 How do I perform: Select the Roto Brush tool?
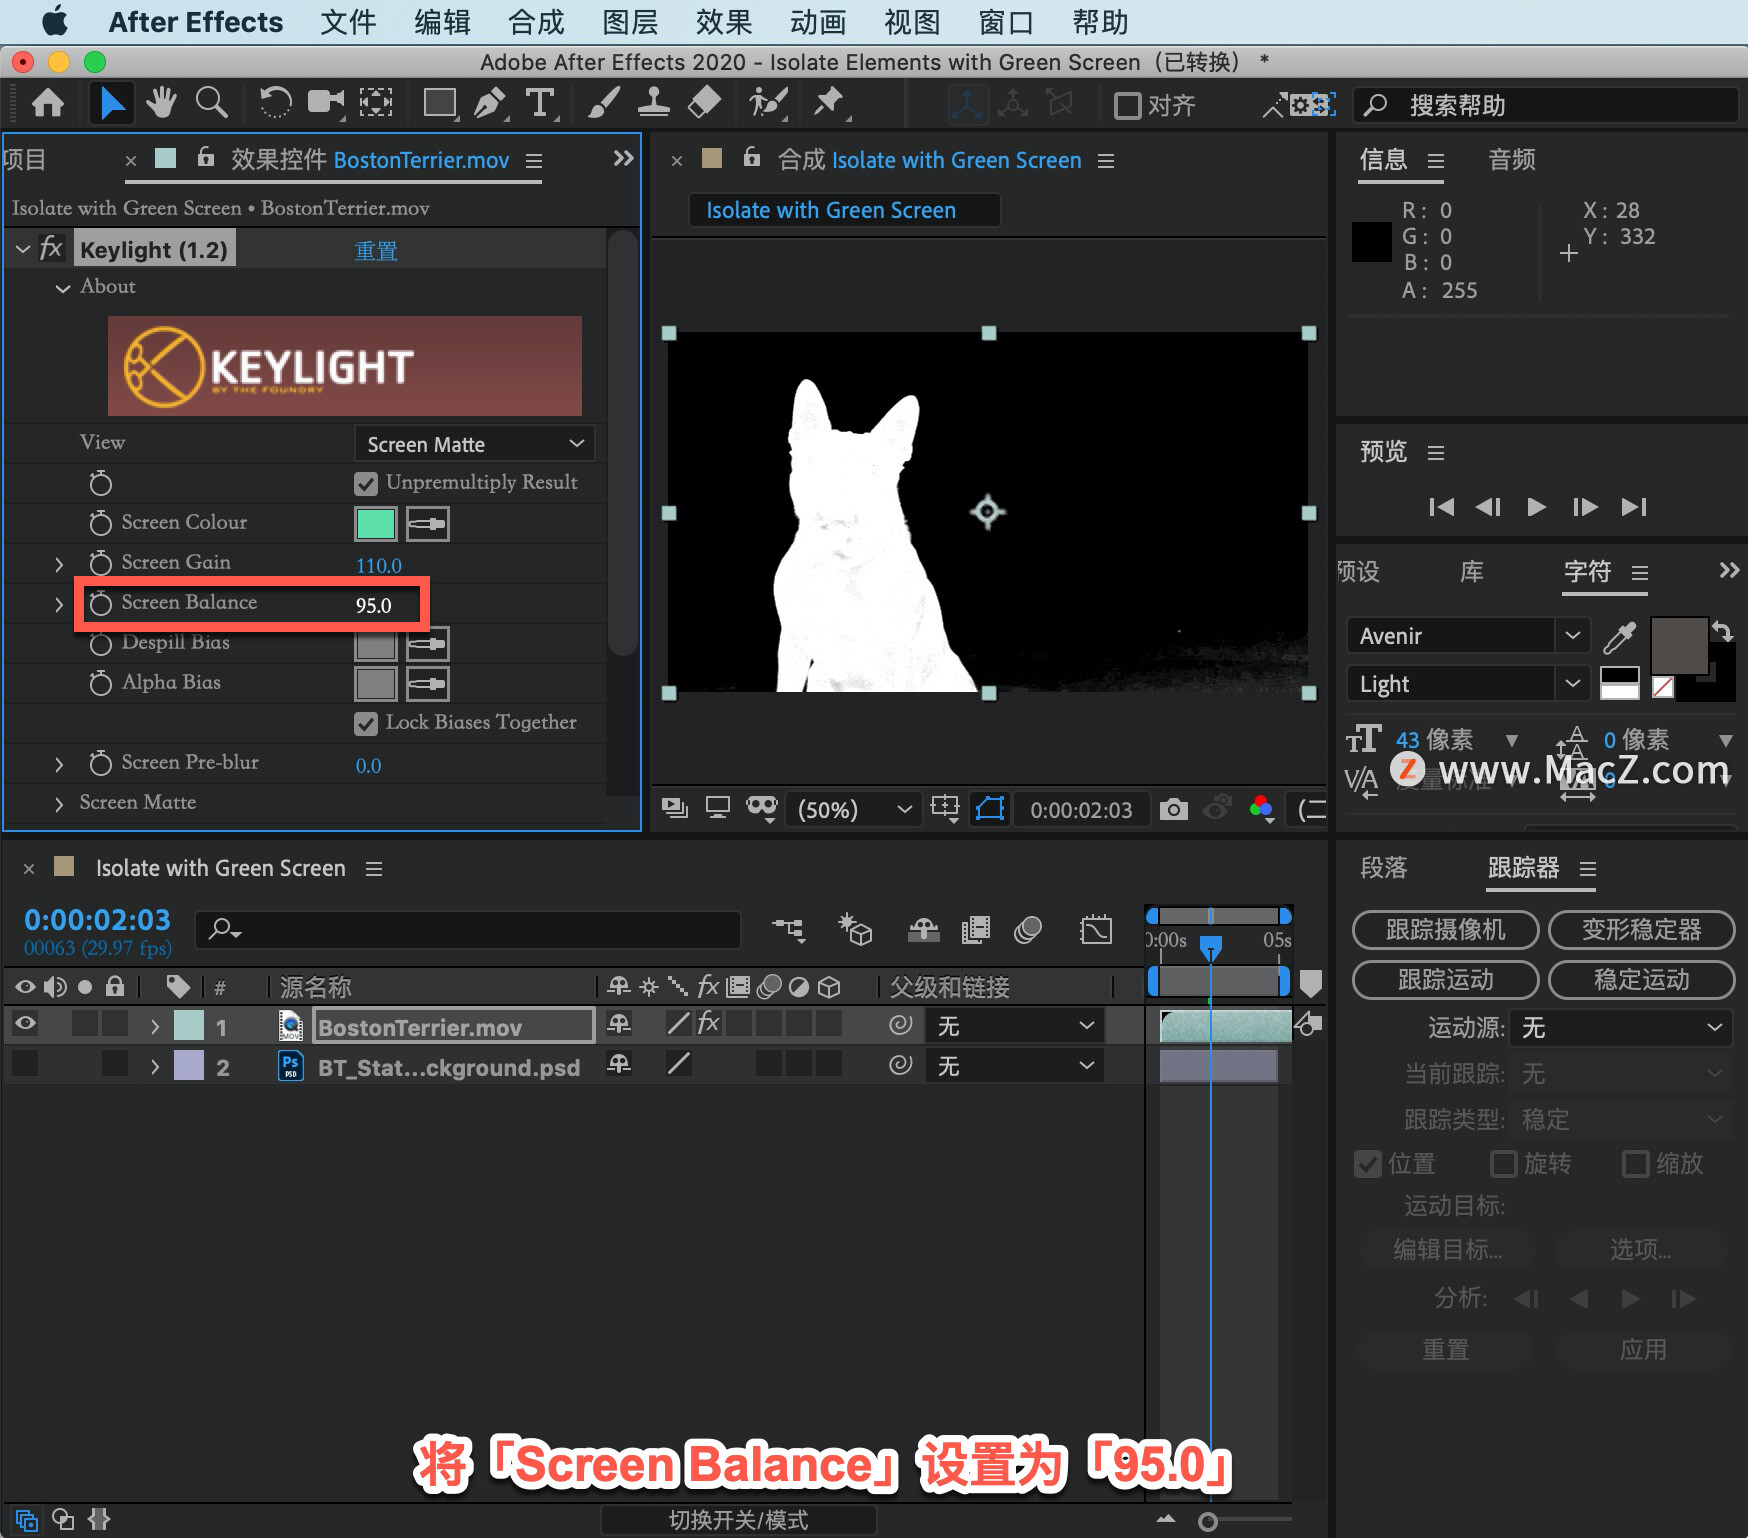pos(768,103)
